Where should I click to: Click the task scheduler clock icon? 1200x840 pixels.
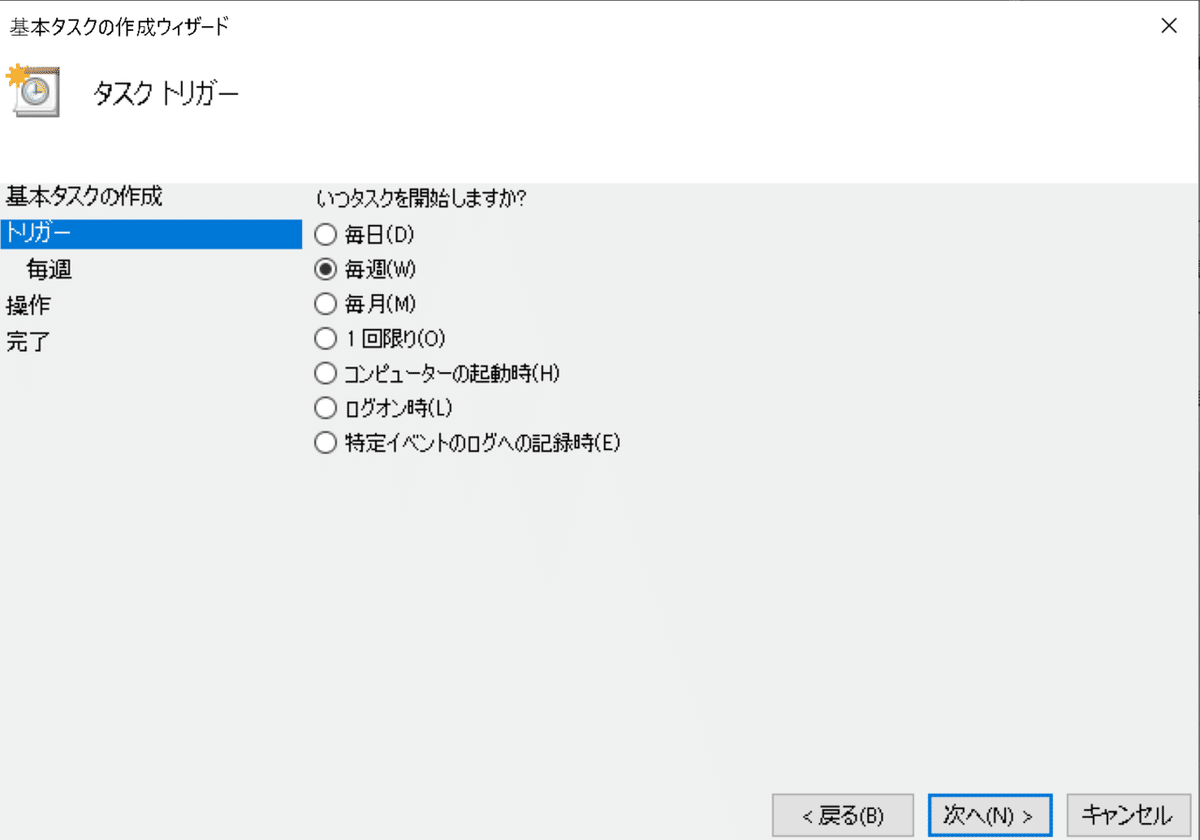click(x=33, y=90)
